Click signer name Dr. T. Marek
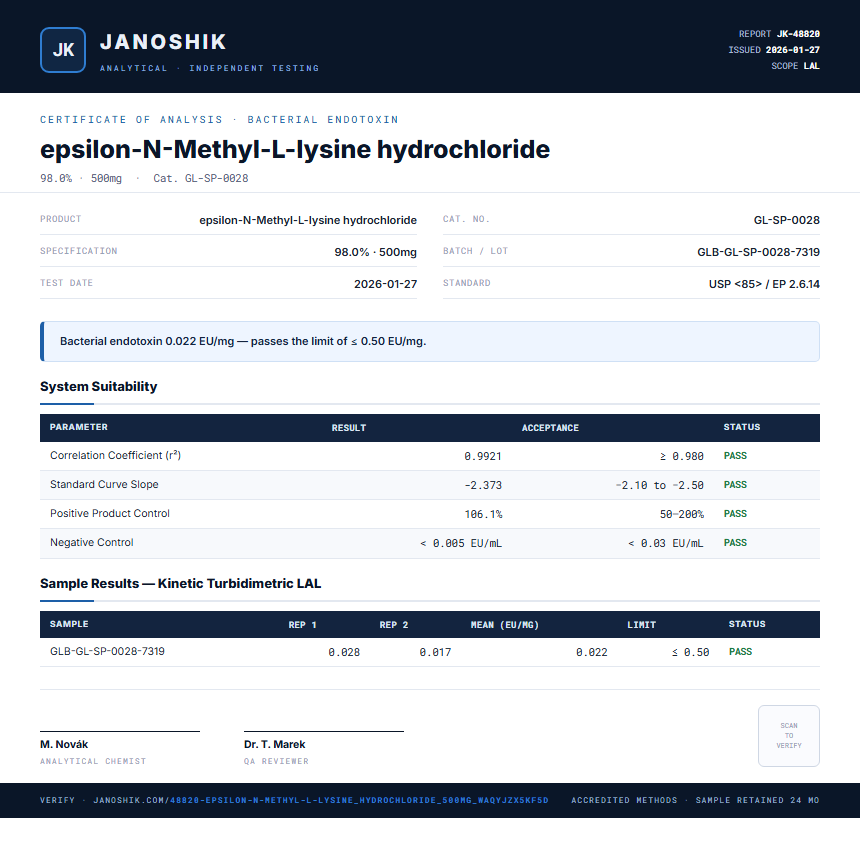The height and width of the screenshot is (846, 860). point(275,745)
